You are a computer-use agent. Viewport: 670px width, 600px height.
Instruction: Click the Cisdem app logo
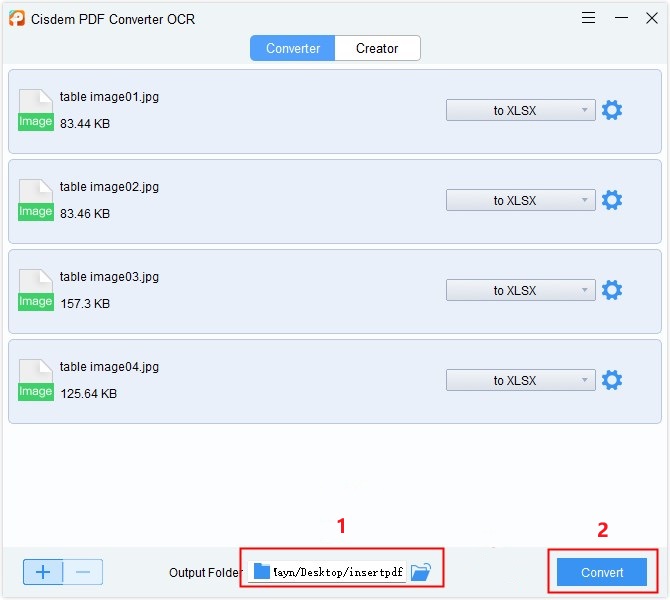click(17, 18)
